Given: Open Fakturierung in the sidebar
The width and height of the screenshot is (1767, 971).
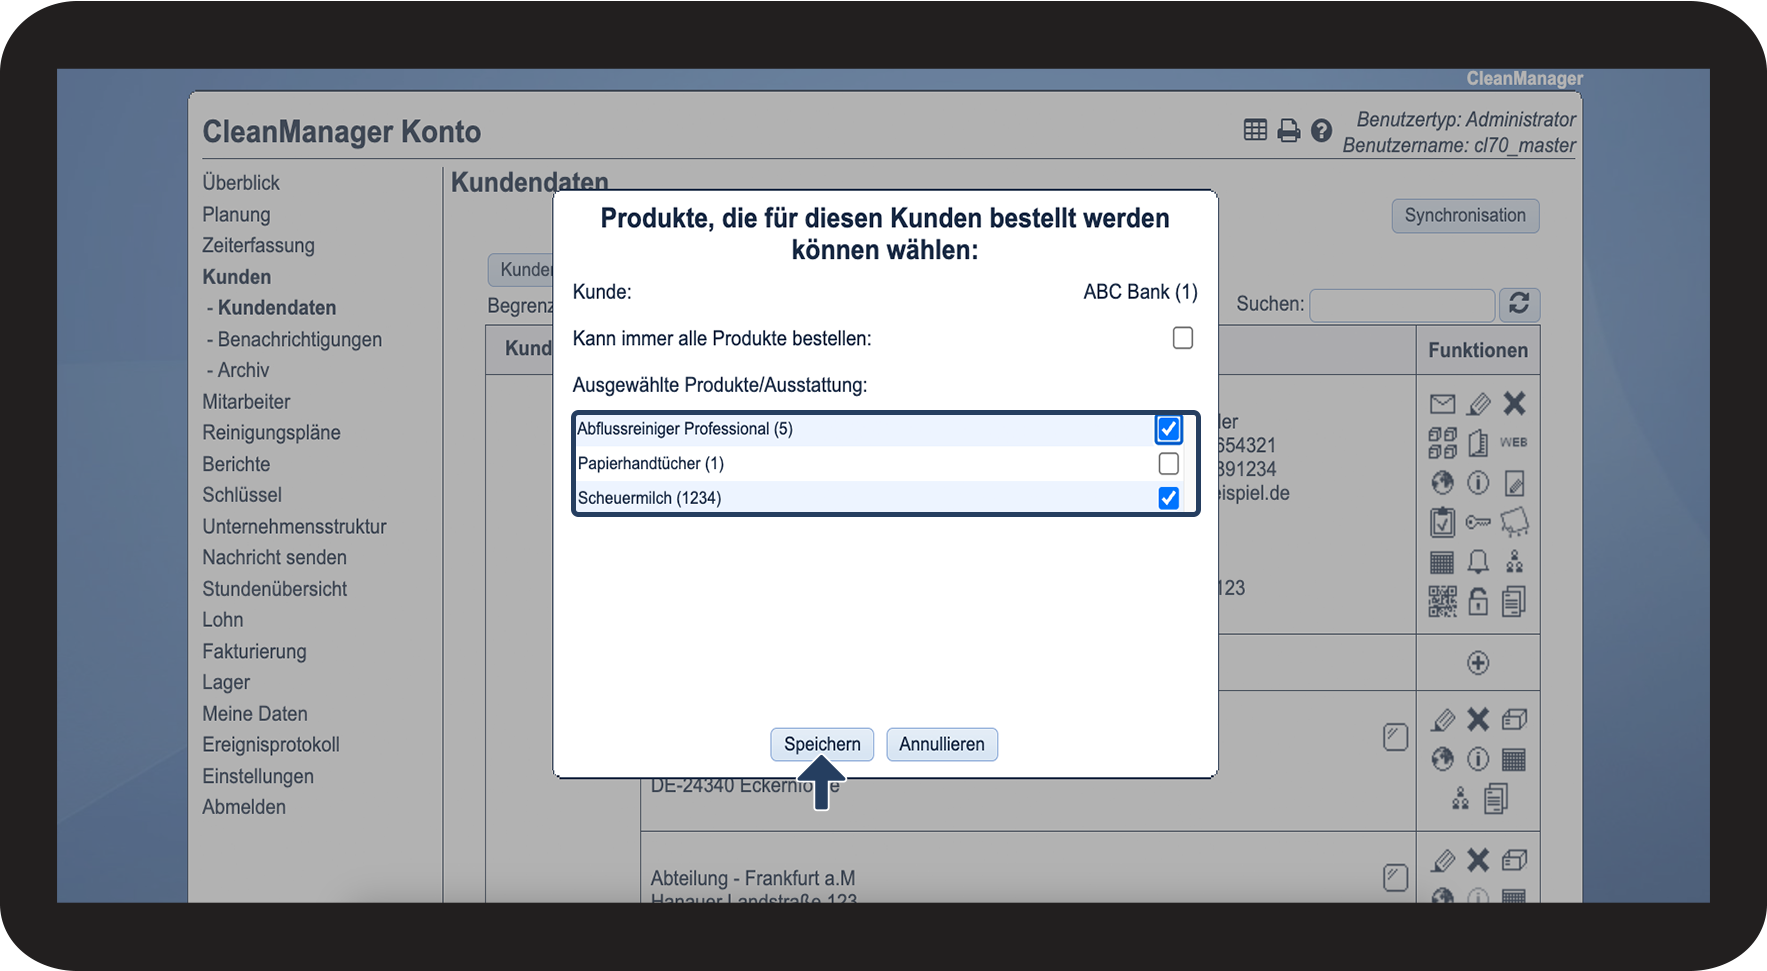Looking at the screenshot, I should (254, 651).
